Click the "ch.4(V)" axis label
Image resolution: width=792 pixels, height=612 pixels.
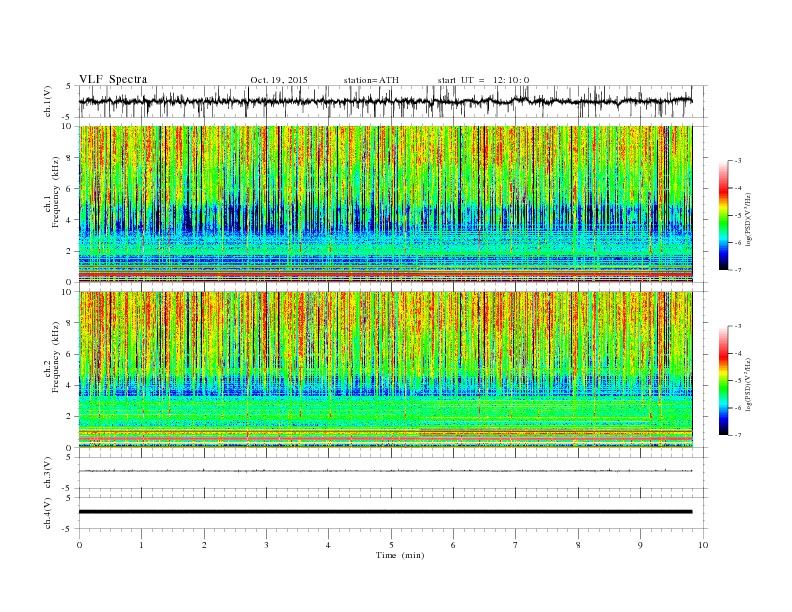tap(48, 513)
